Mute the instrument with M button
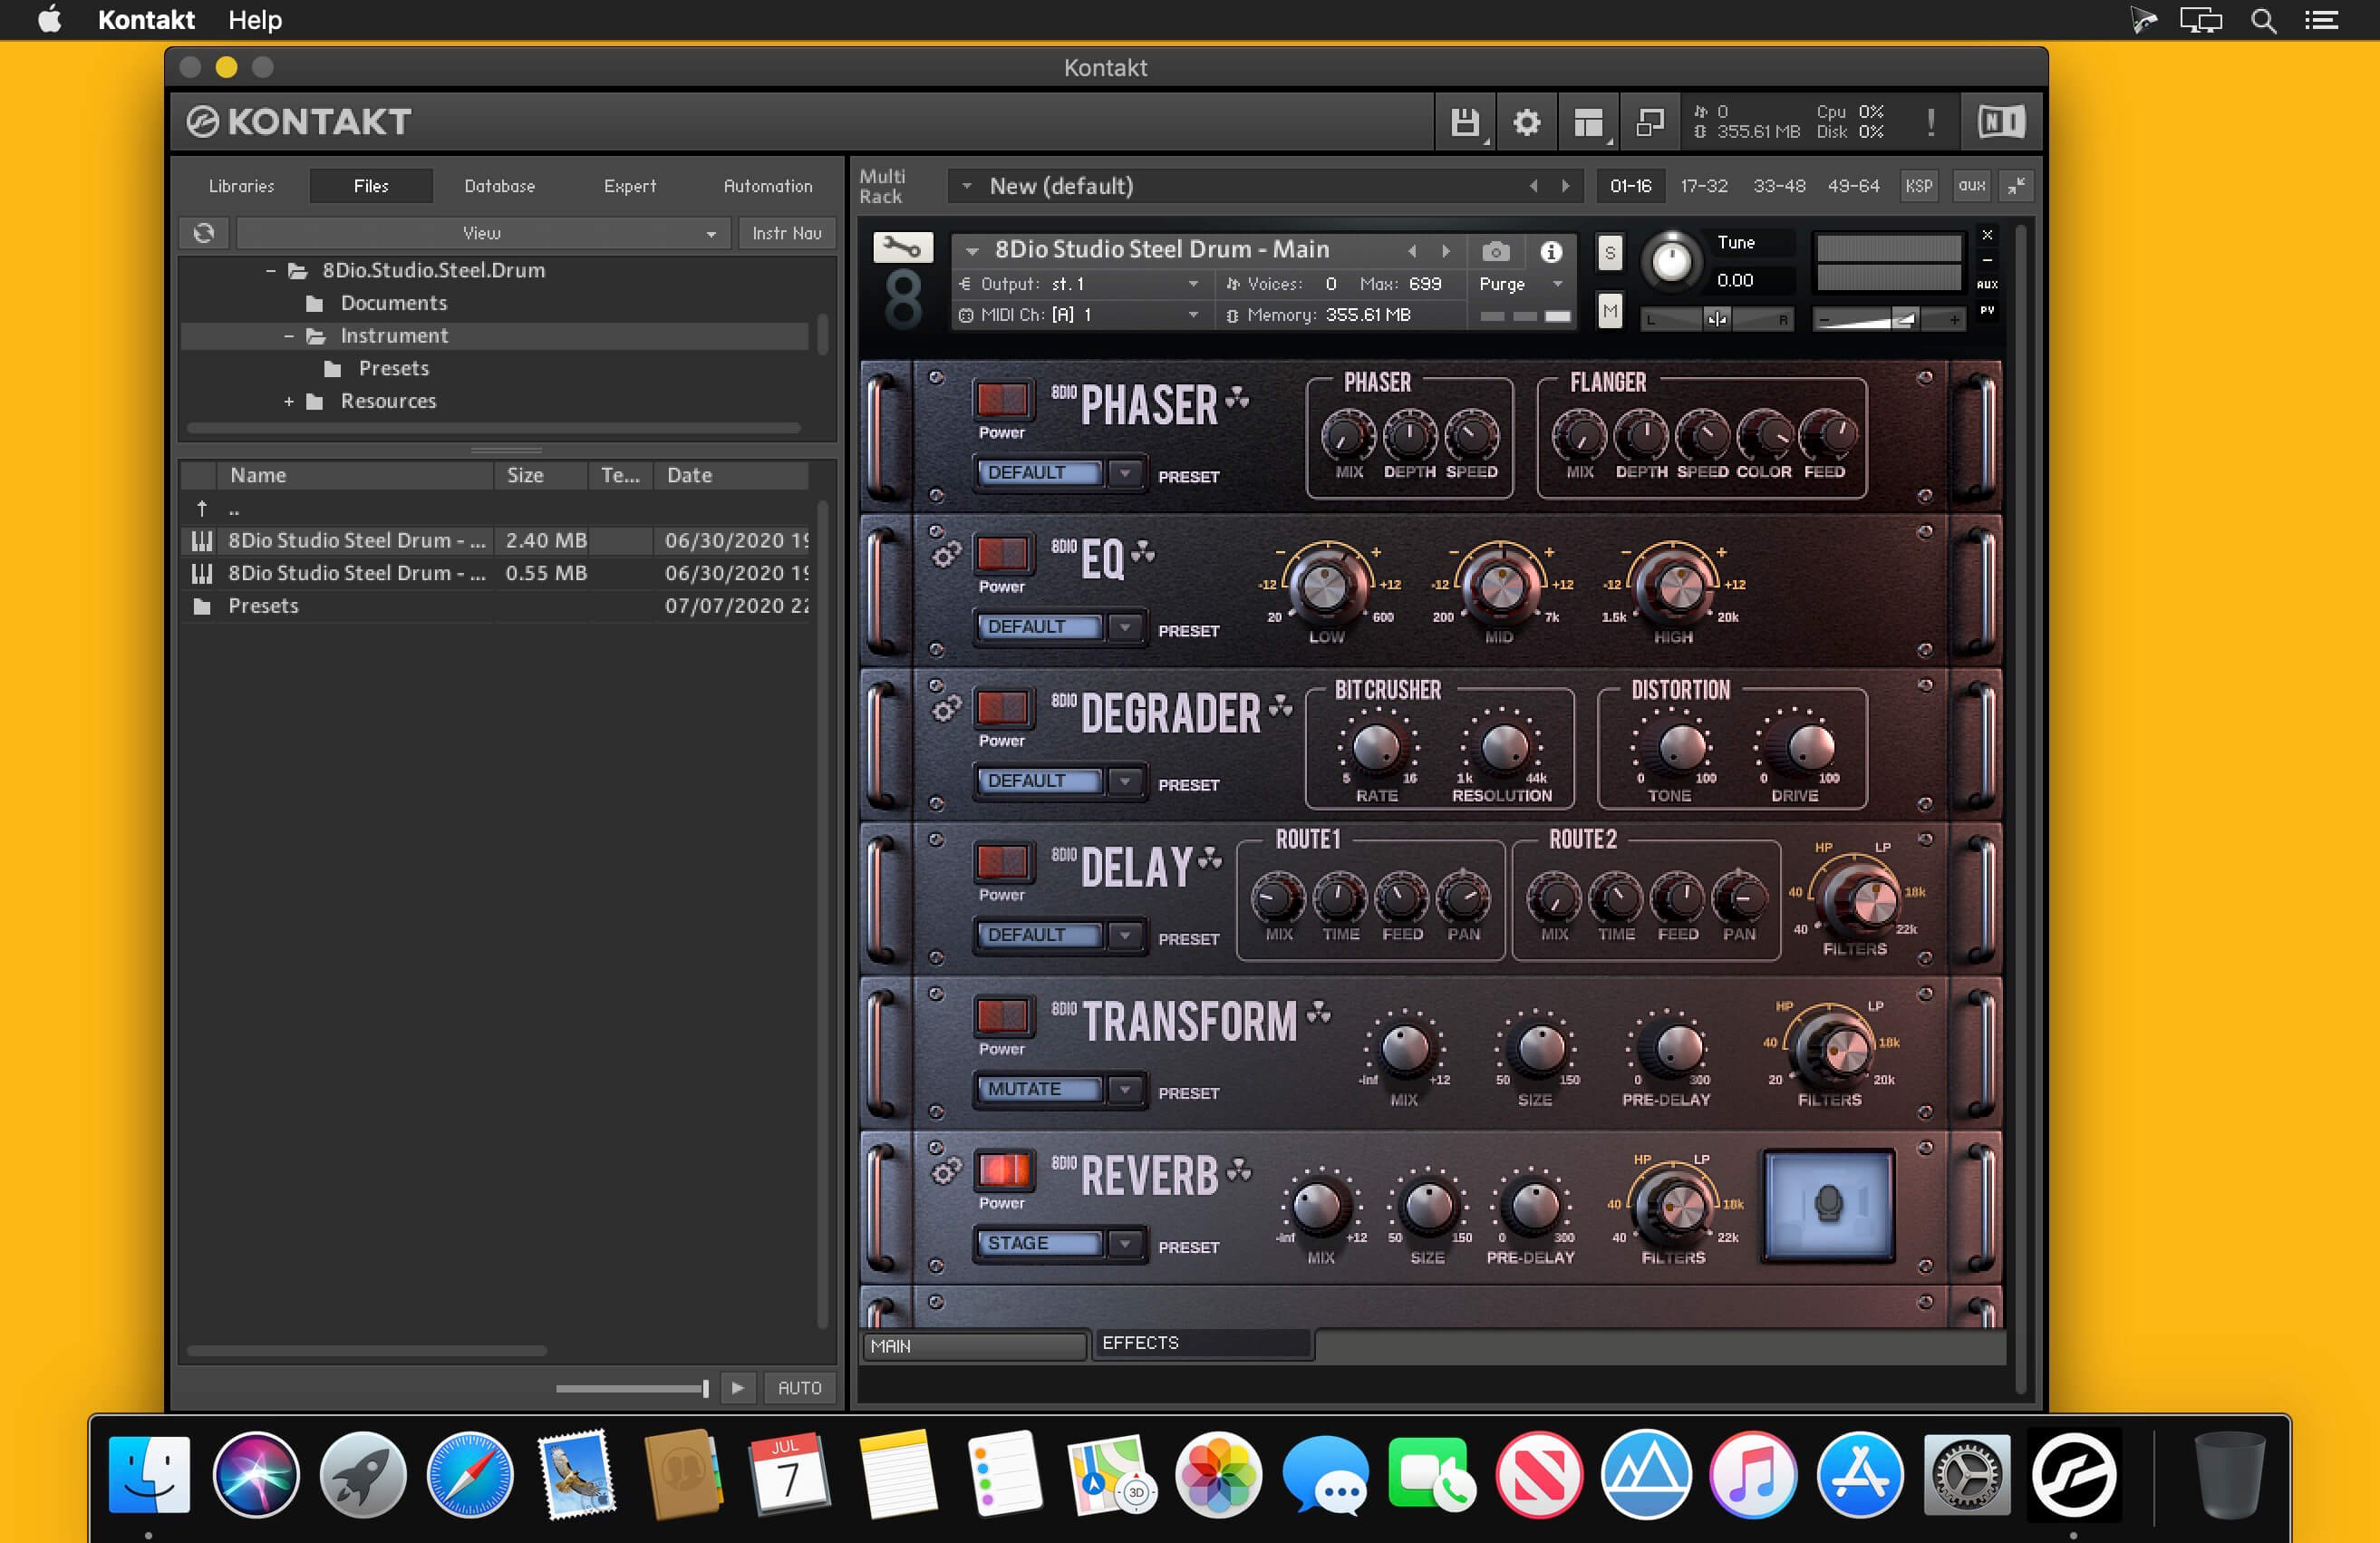This screenshot has width=2380, height=1543. pos(1609,312)
